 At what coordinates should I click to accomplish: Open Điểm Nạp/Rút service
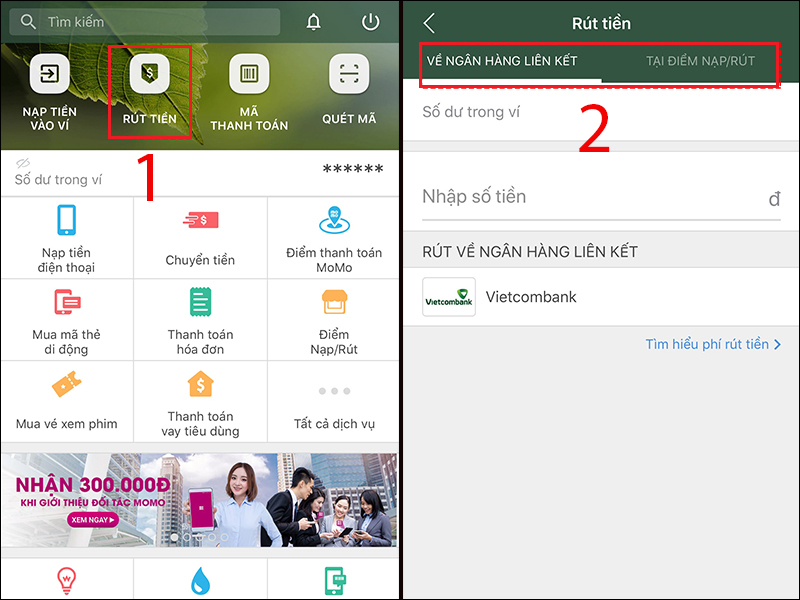(x=334, y=320)
